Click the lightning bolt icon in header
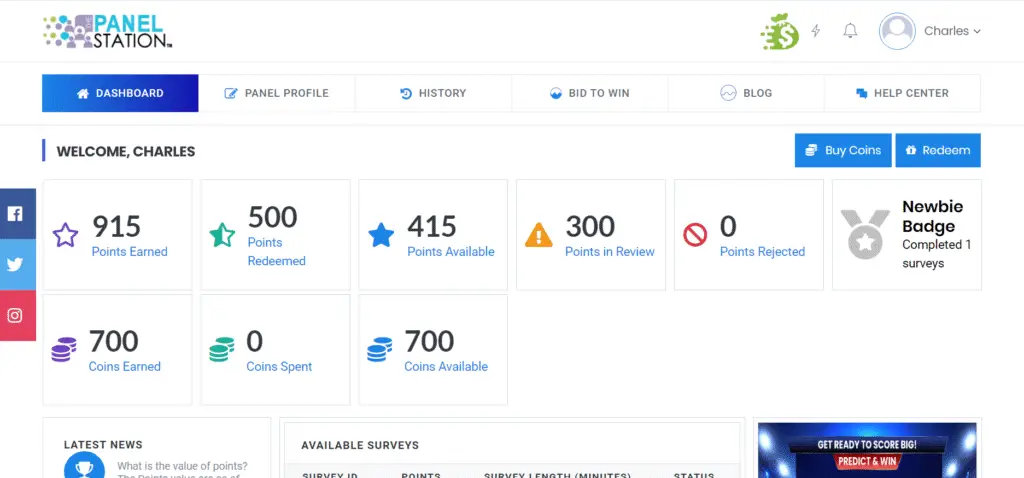 816,31
